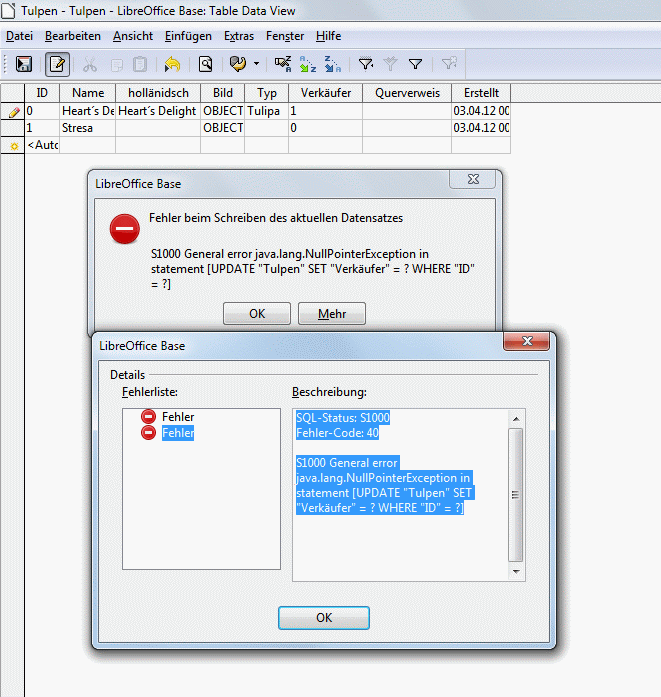Click the Tulipa type cell
Screen dimensions: 661x697
(266, 111)
